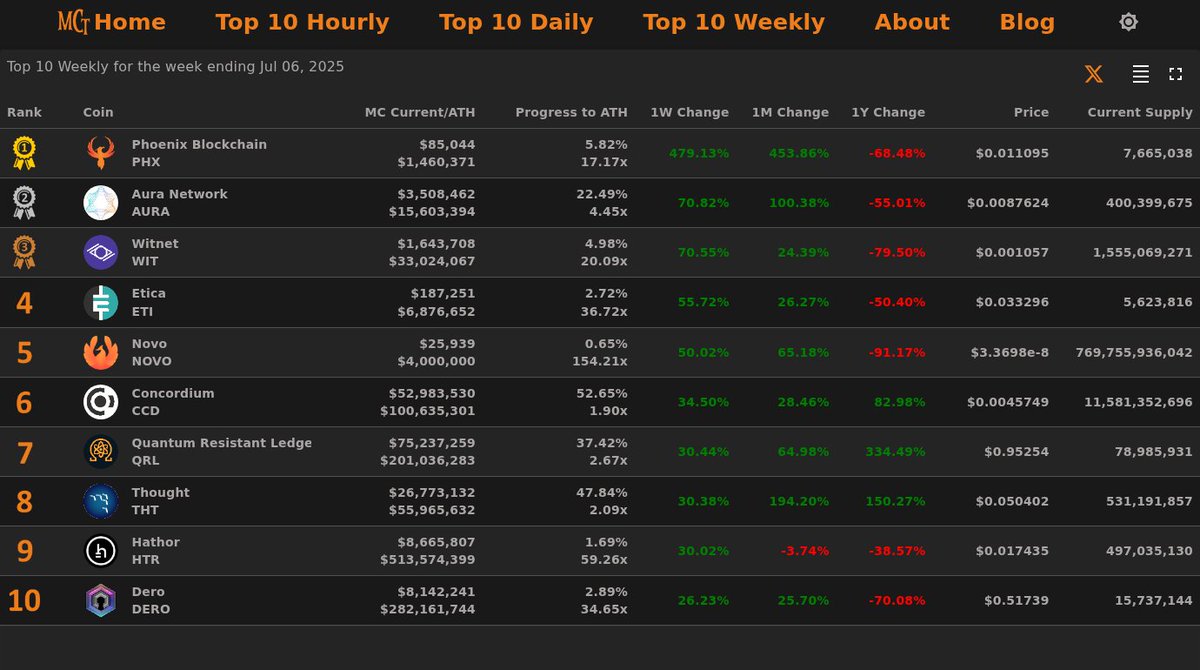Open the Top 10 Daily page

point(516,22)
